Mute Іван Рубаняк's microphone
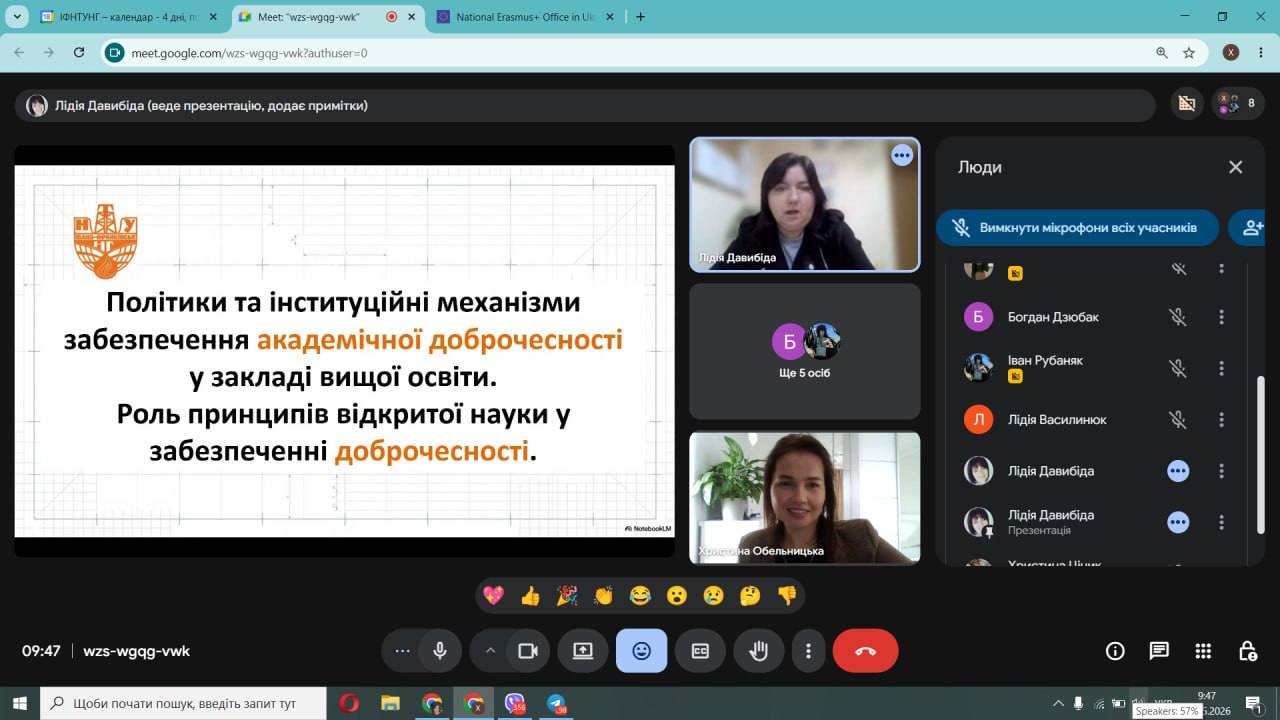This screenshot has width=1280, height=720. (1178, 368)
